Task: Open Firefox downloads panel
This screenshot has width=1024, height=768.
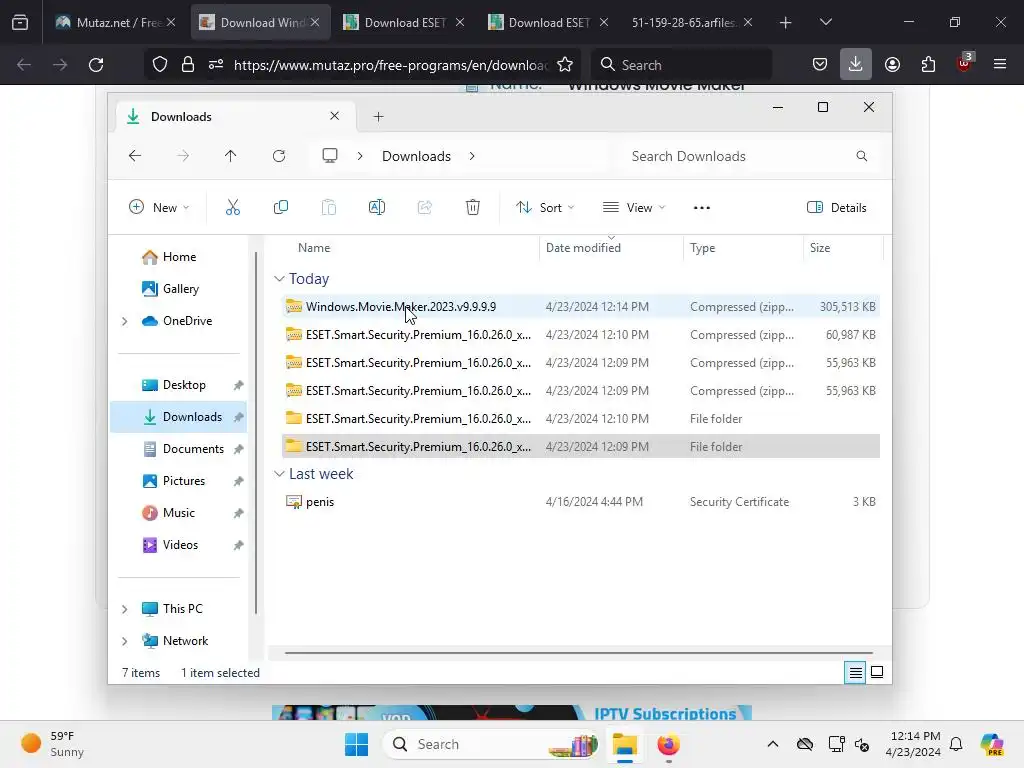Action: pos(856,64)
